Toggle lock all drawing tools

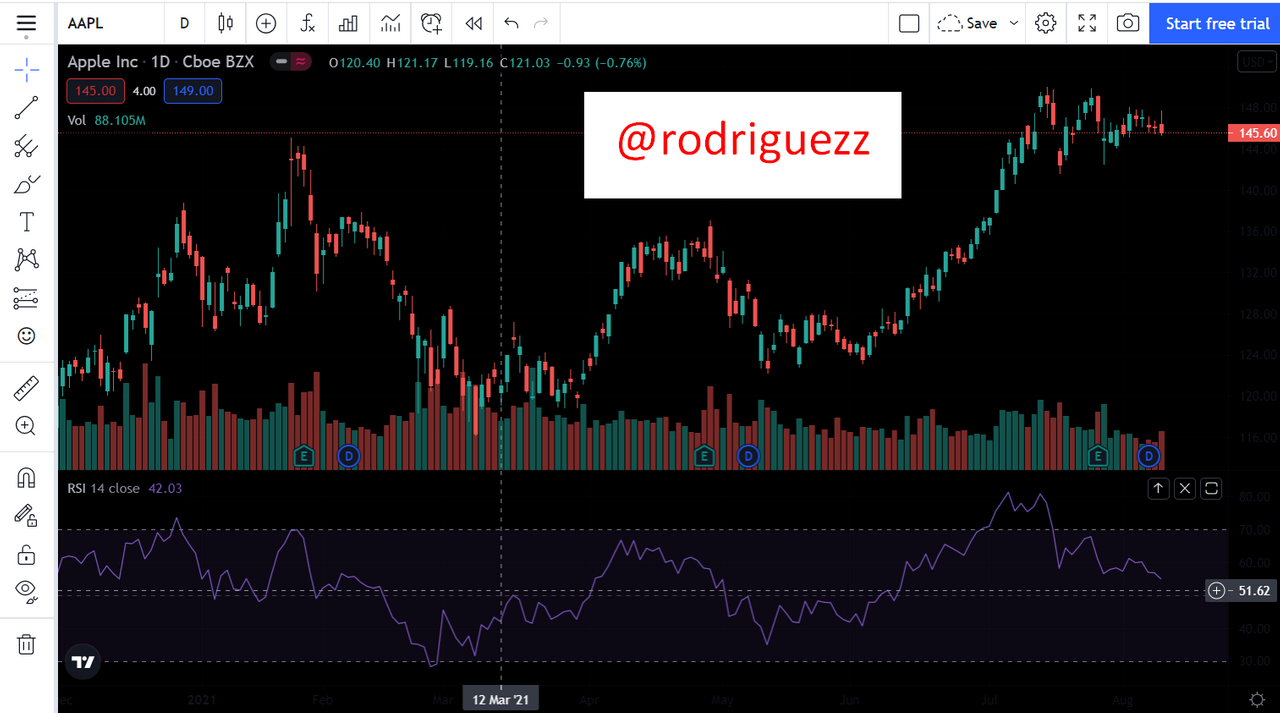tap(27, 554)
